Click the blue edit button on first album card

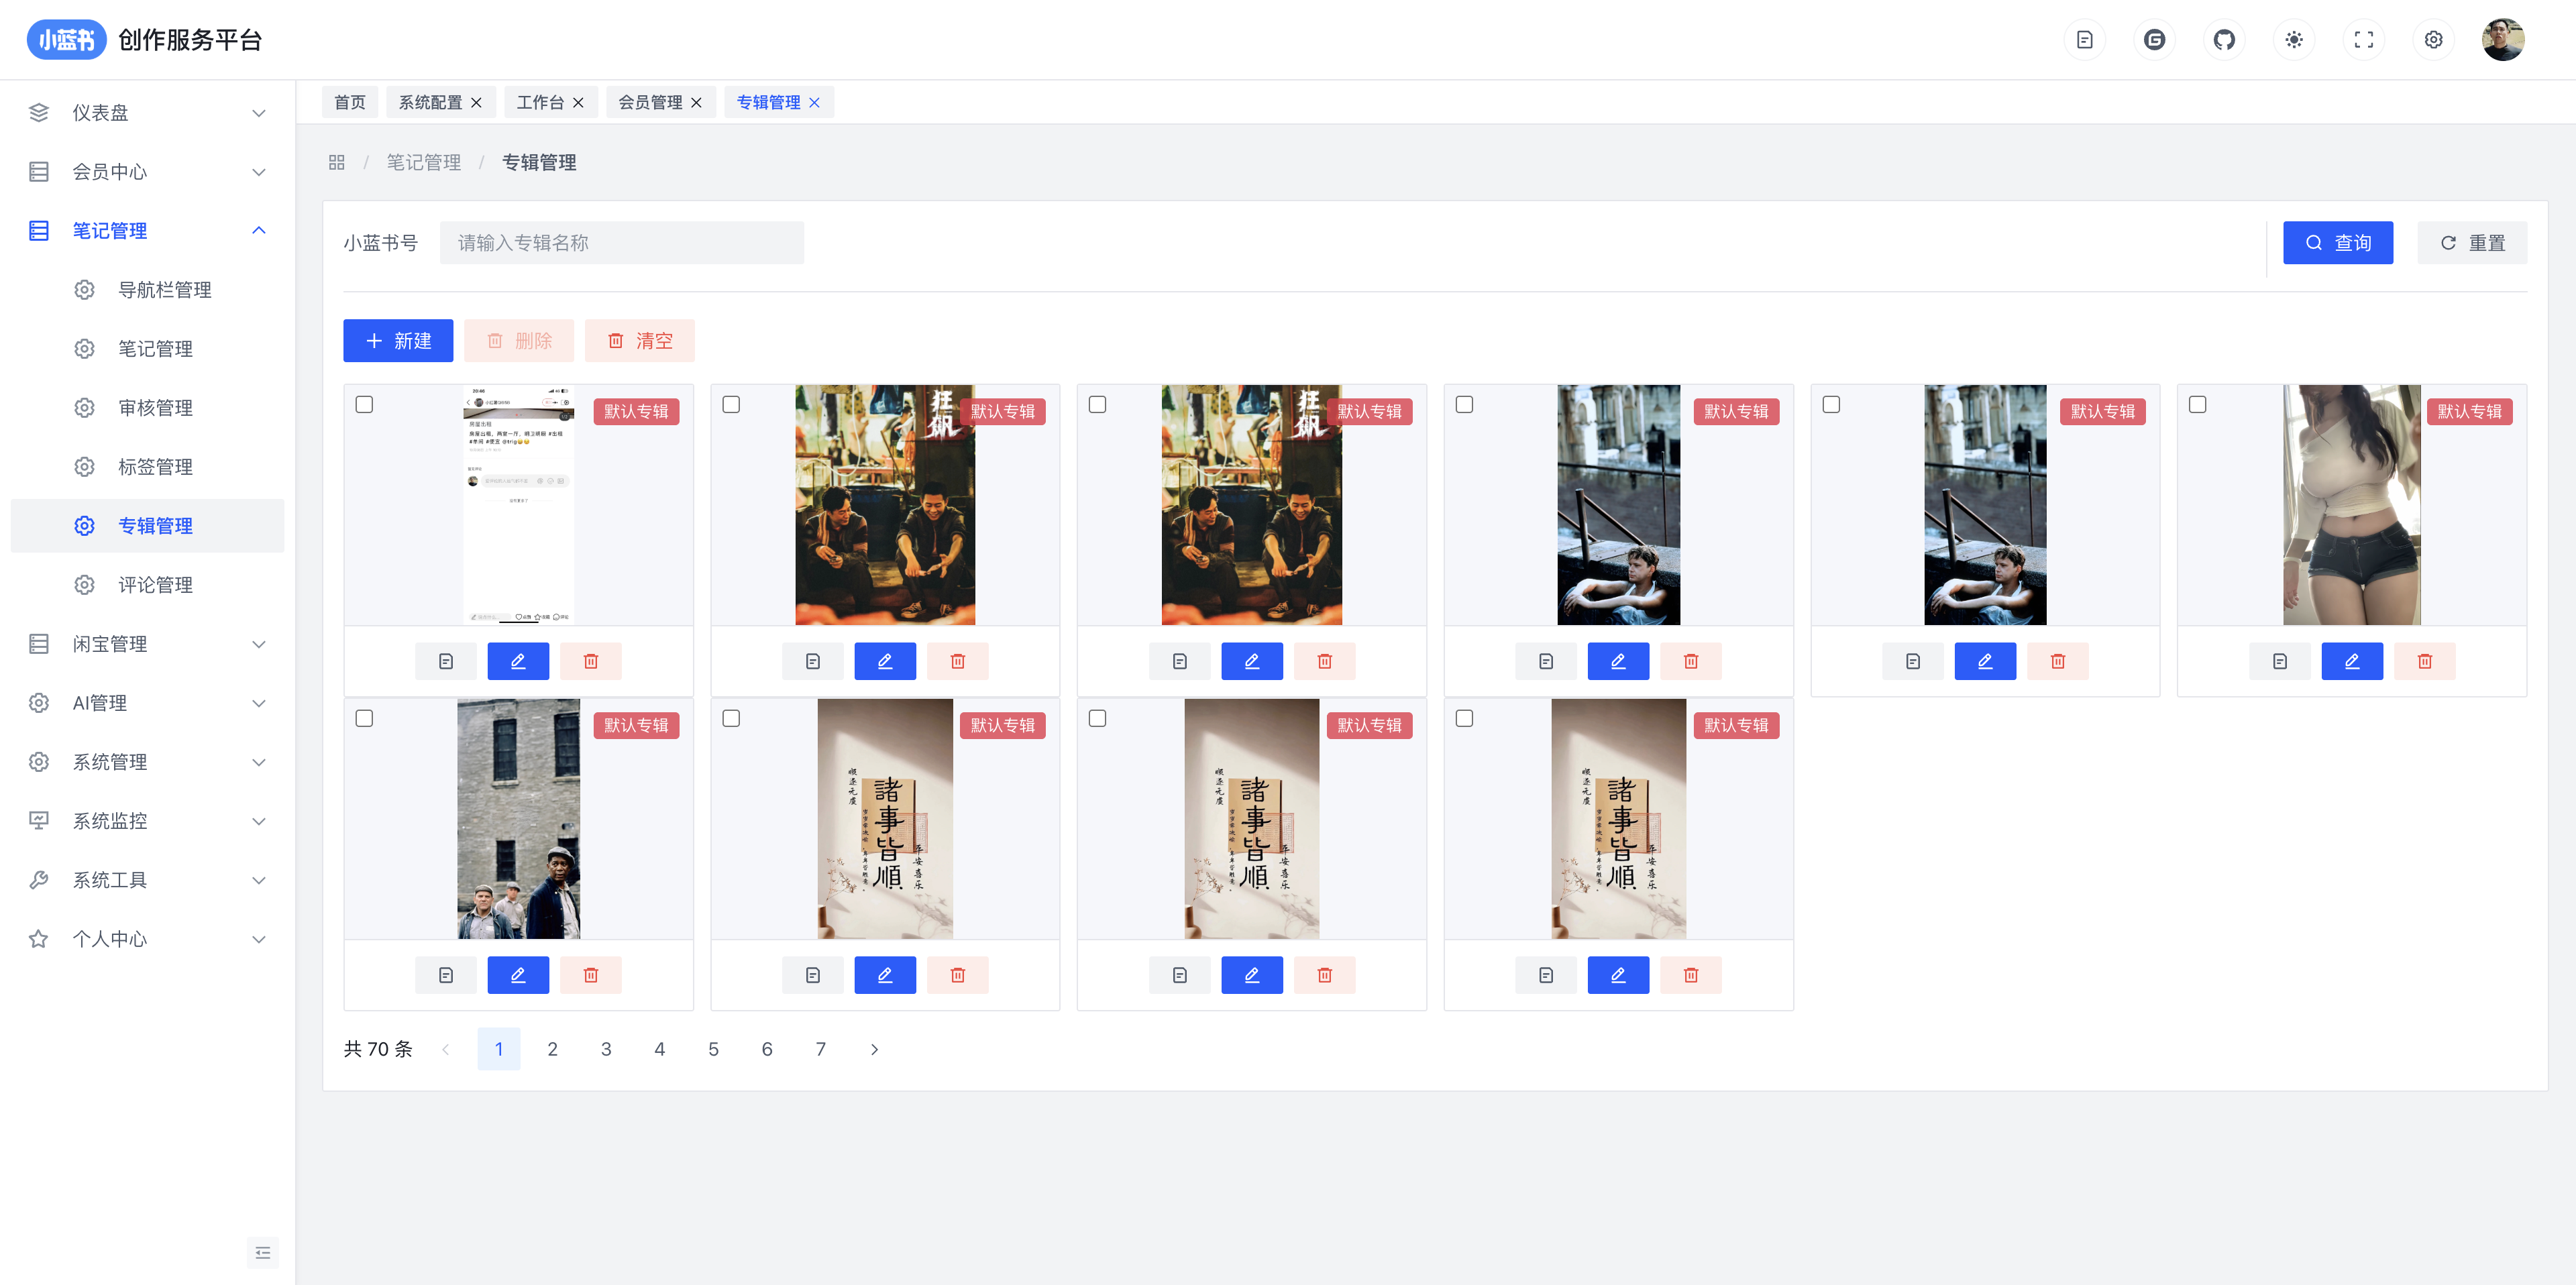518,661
